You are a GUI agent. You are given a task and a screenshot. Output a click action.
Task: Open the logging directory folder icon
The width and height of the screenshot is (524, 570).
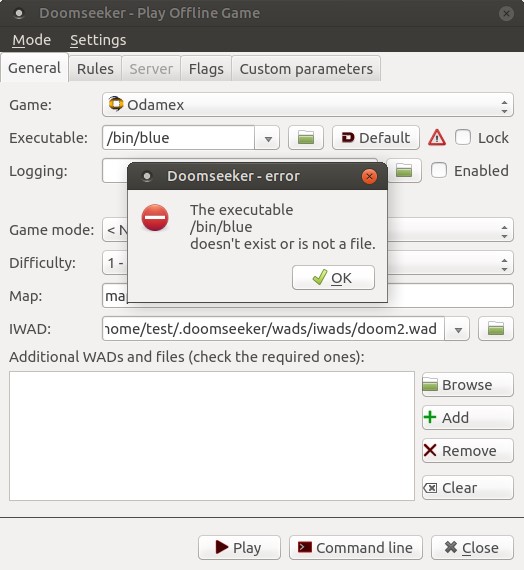click(404, 171)
